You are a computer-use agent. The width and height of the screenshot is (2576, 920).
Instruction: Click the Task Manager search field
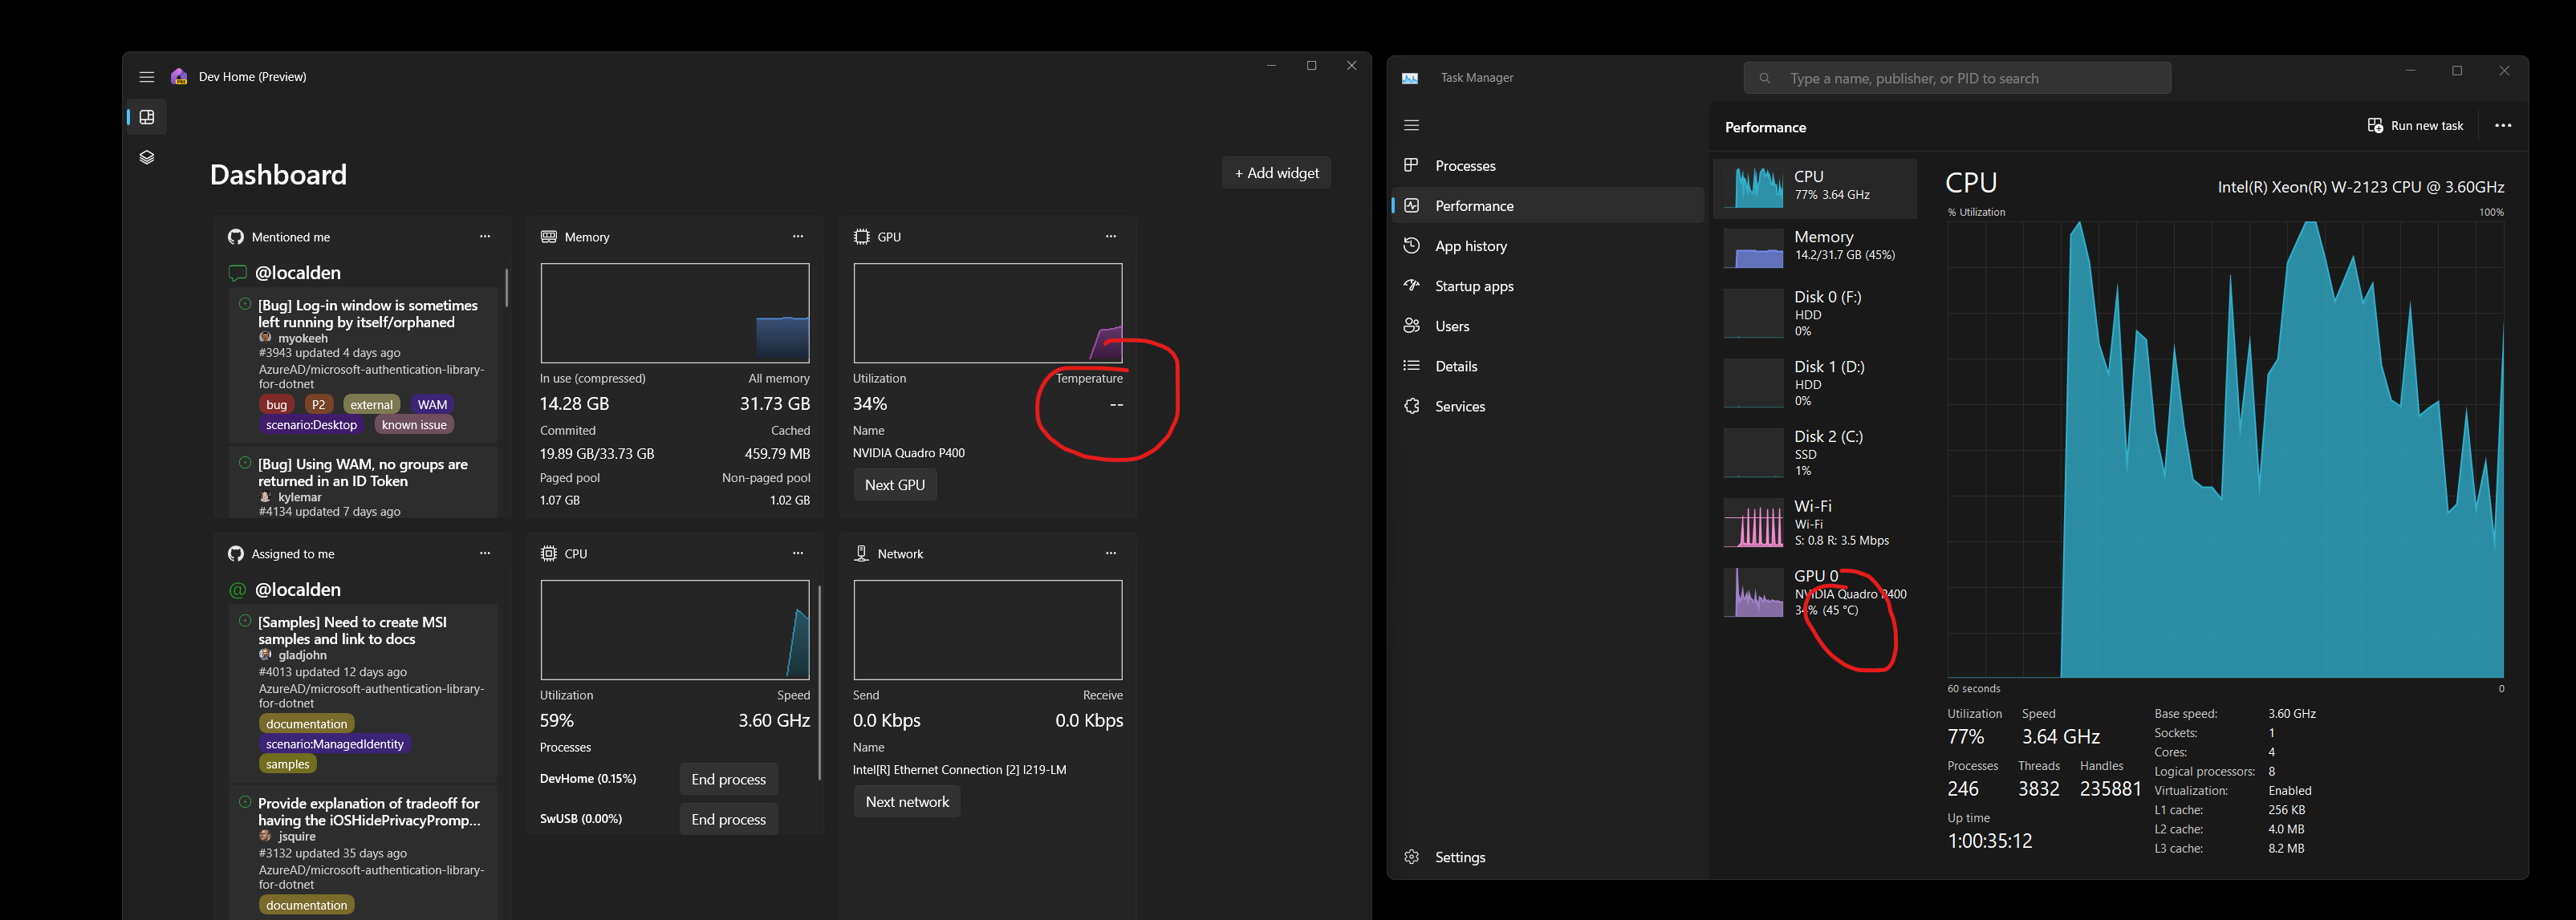(1957, 77)
